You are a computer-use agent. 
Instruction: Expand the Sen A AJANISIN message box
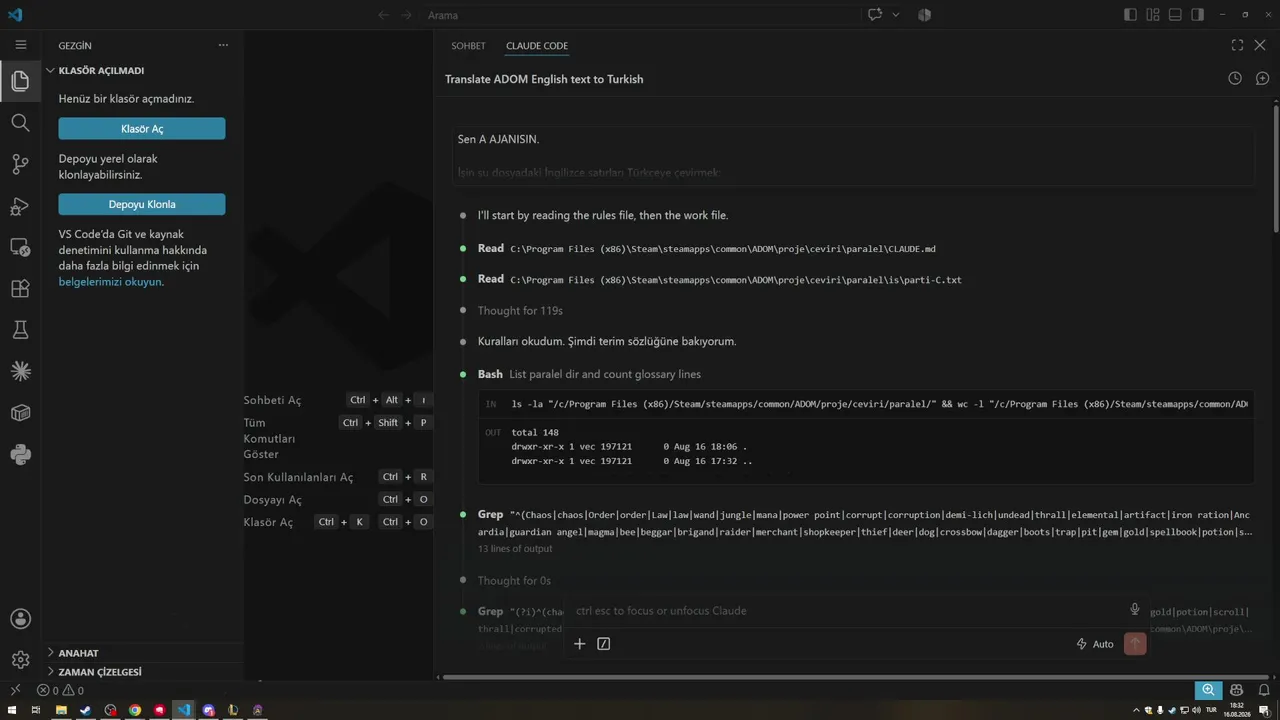(852, 156)
